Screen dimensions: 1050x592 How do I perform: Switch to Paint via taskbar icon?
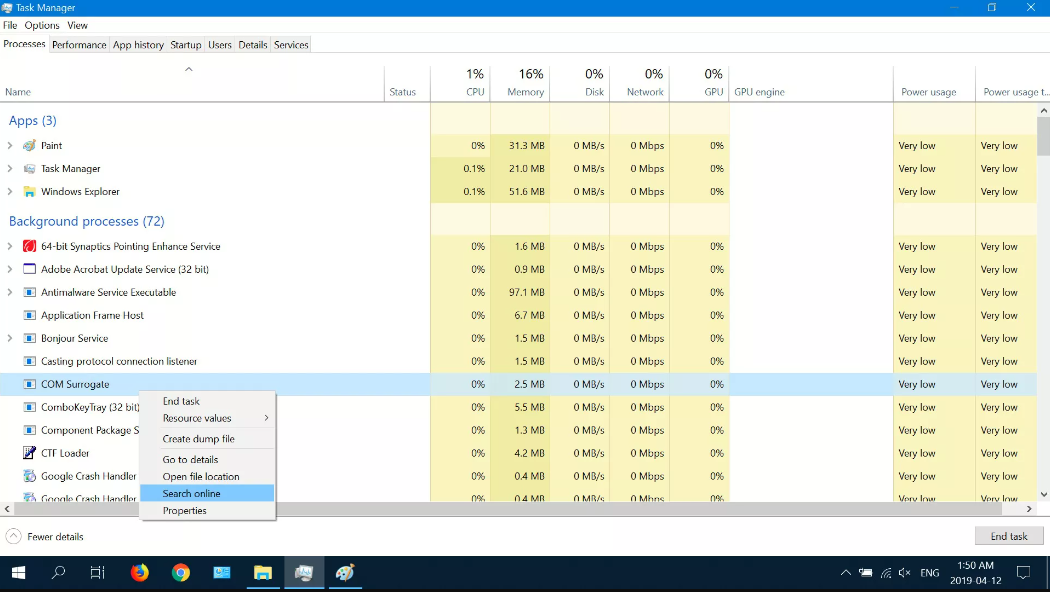344,573
